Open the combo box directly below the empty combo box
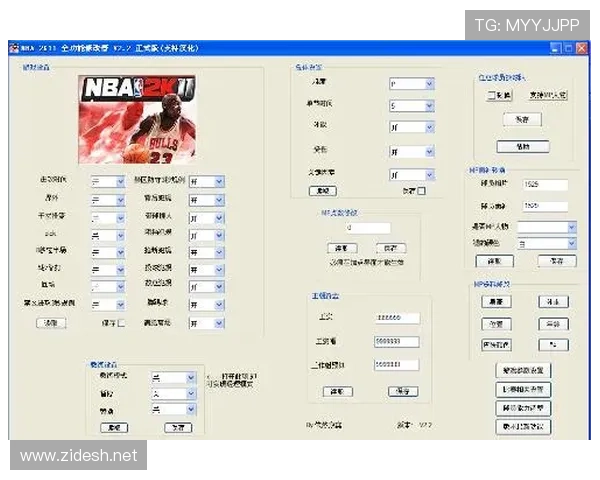600x480 pixels. [x=546, y=243]
